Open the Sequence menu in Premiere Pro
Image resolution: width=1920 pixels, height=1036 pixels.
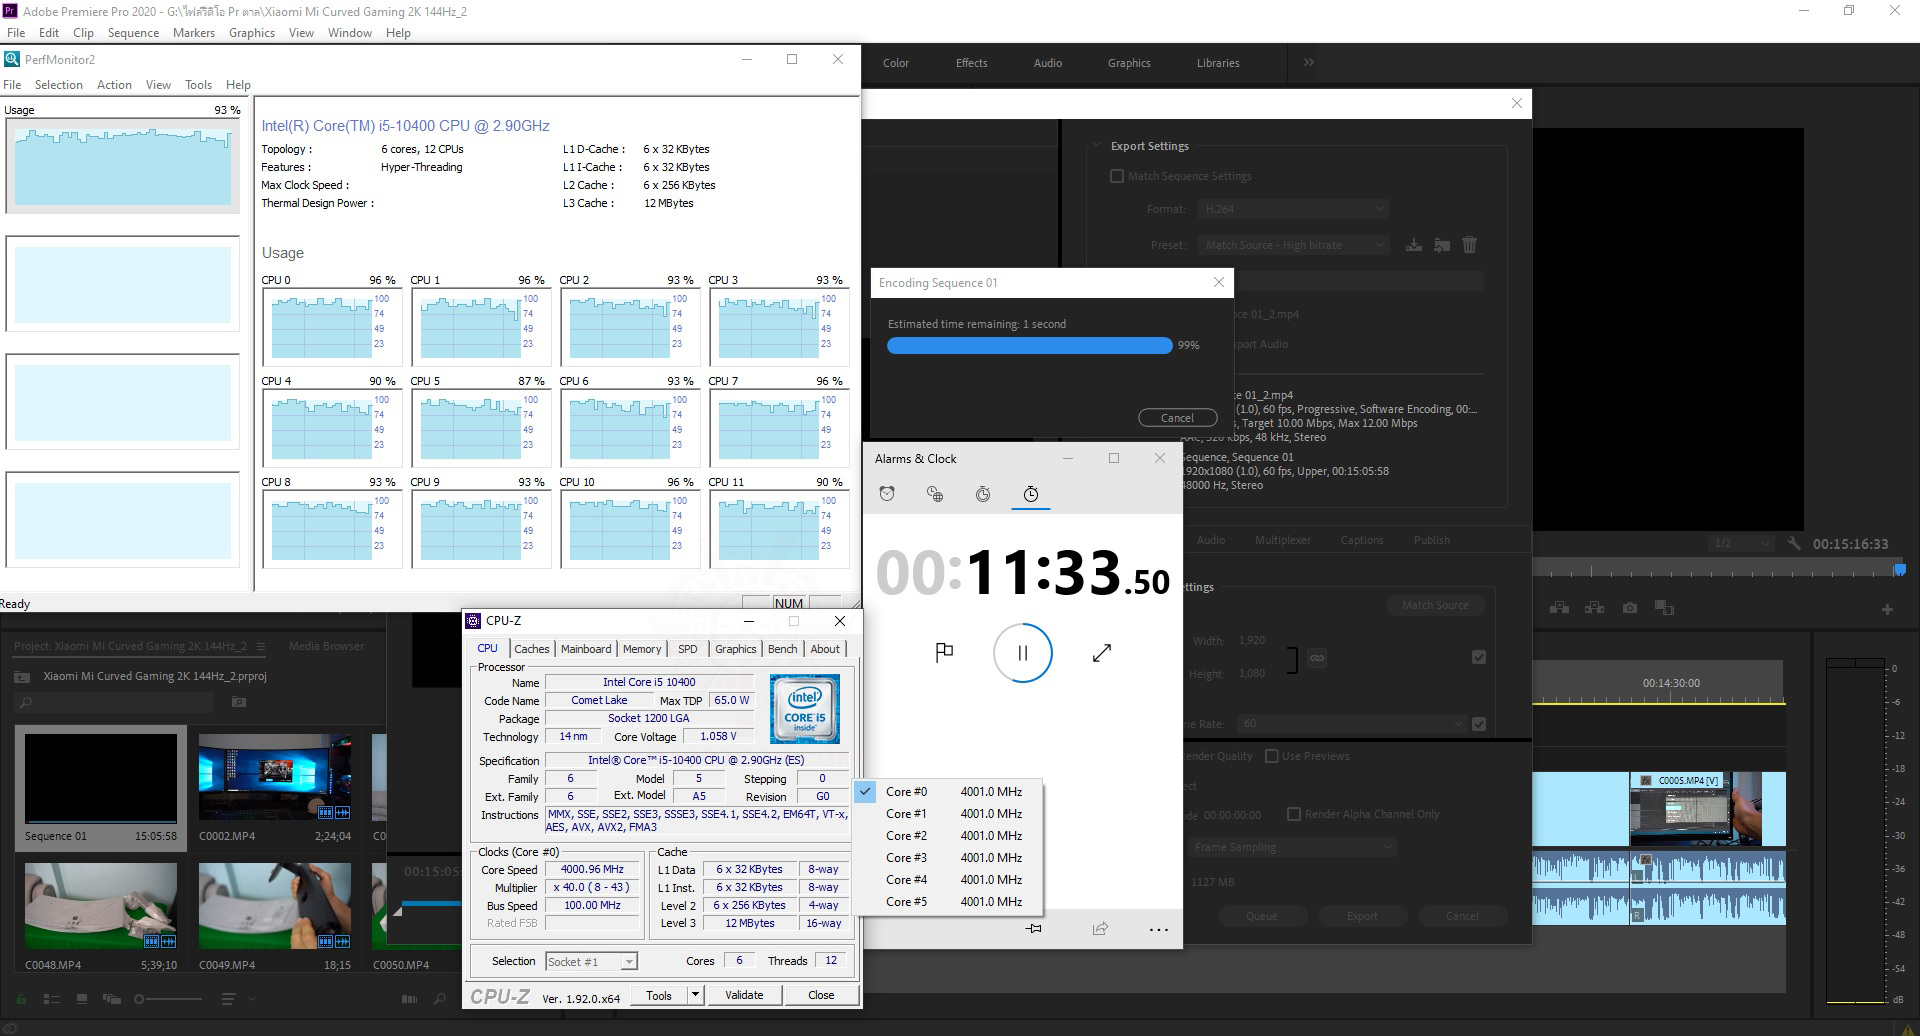click(133, 33)
